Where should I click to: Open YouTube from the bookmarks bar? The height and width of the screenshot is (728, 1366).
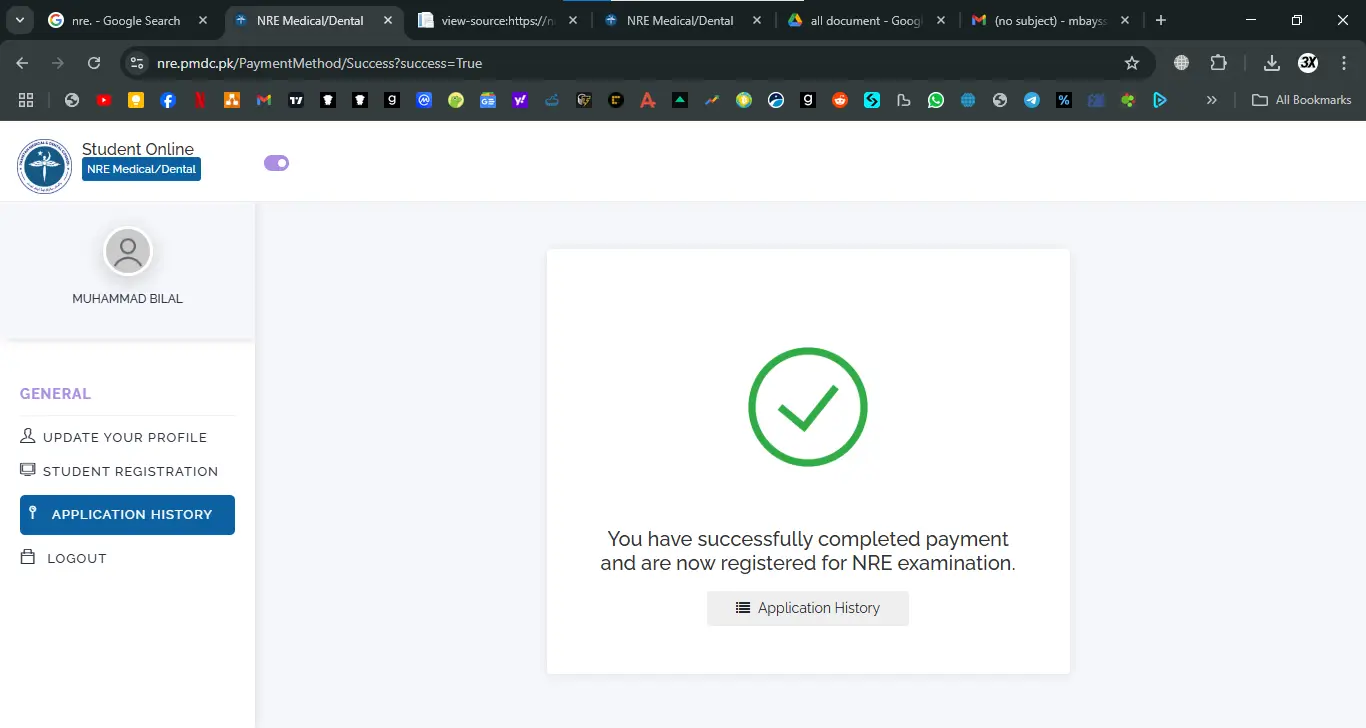(x=104, y=100)
